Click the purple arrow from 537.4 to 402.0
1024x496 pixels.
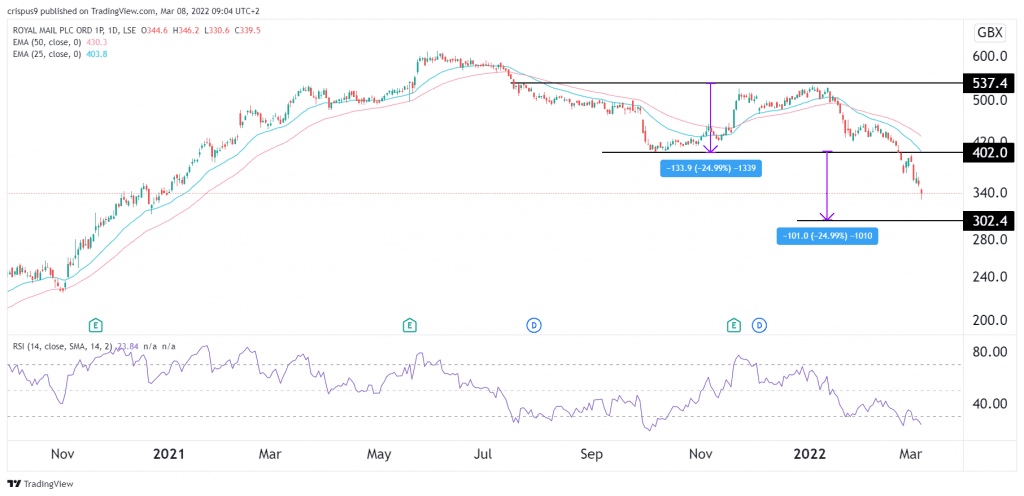[x=710, y=117]
